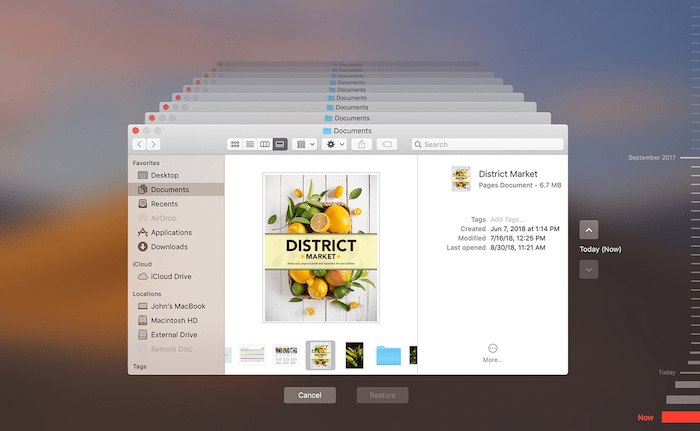The image size is (700, 431).
Task: Click 'Last opened 8/30/18' value
Action: [518, 247]
